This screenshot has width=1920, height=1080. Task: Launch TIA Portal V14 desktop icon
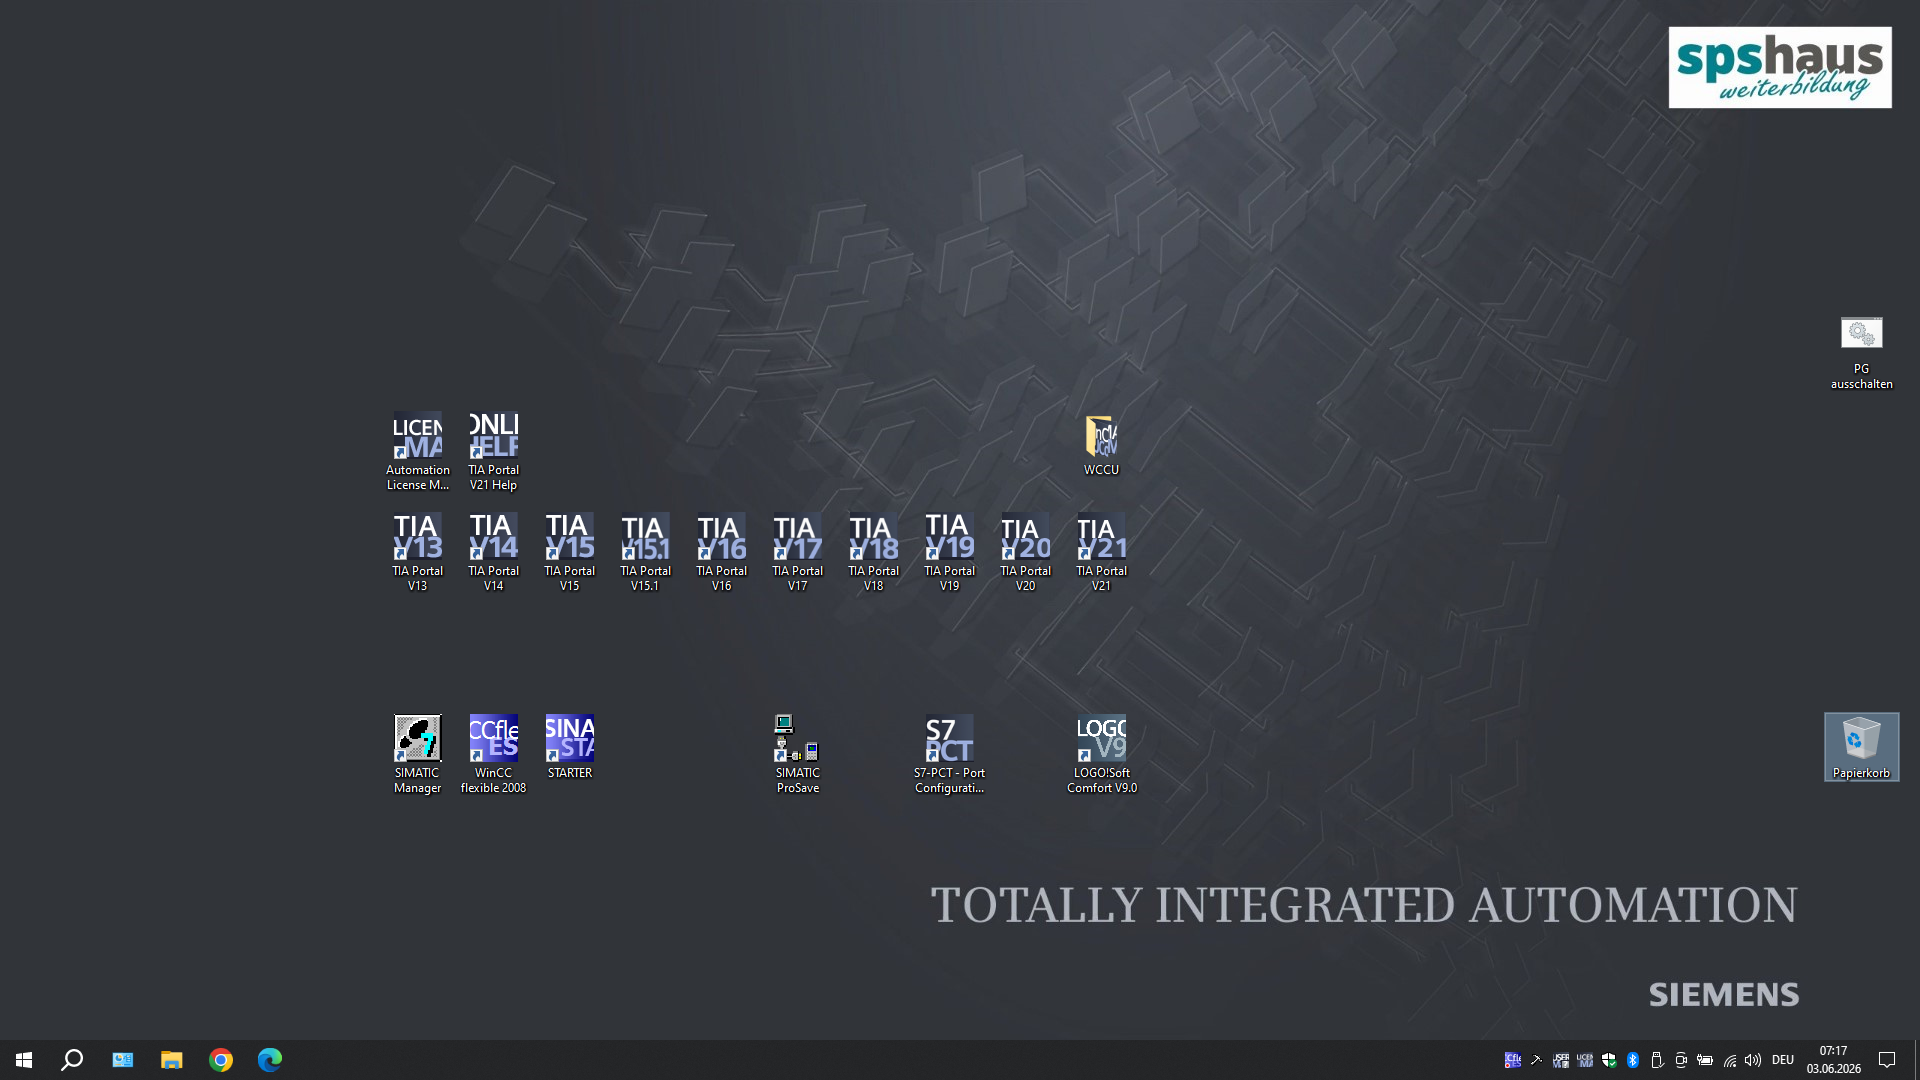coord(493,552)
